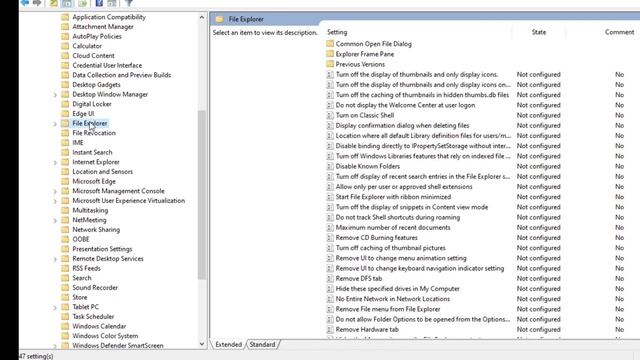Viewport: 640px width, 360px height.
Task: Click the folder icon next to IME
Action: pos(65,142)
